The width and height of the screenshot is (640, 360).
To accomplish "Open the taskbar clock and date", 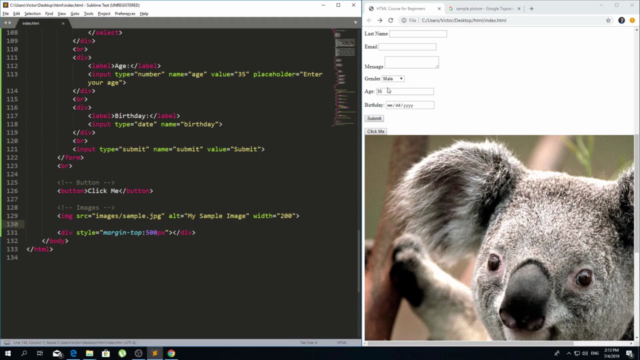I will pos(611,353).
